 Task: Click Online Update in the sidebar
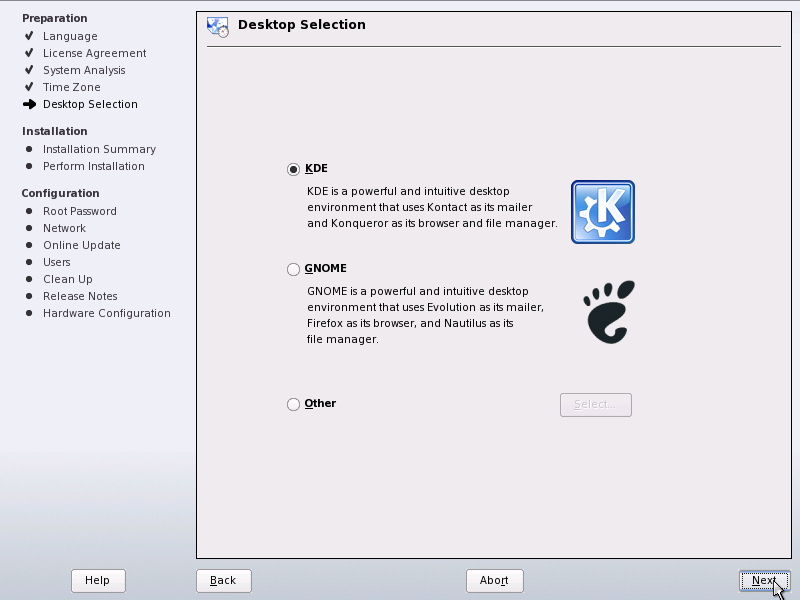tap(82, 245)
